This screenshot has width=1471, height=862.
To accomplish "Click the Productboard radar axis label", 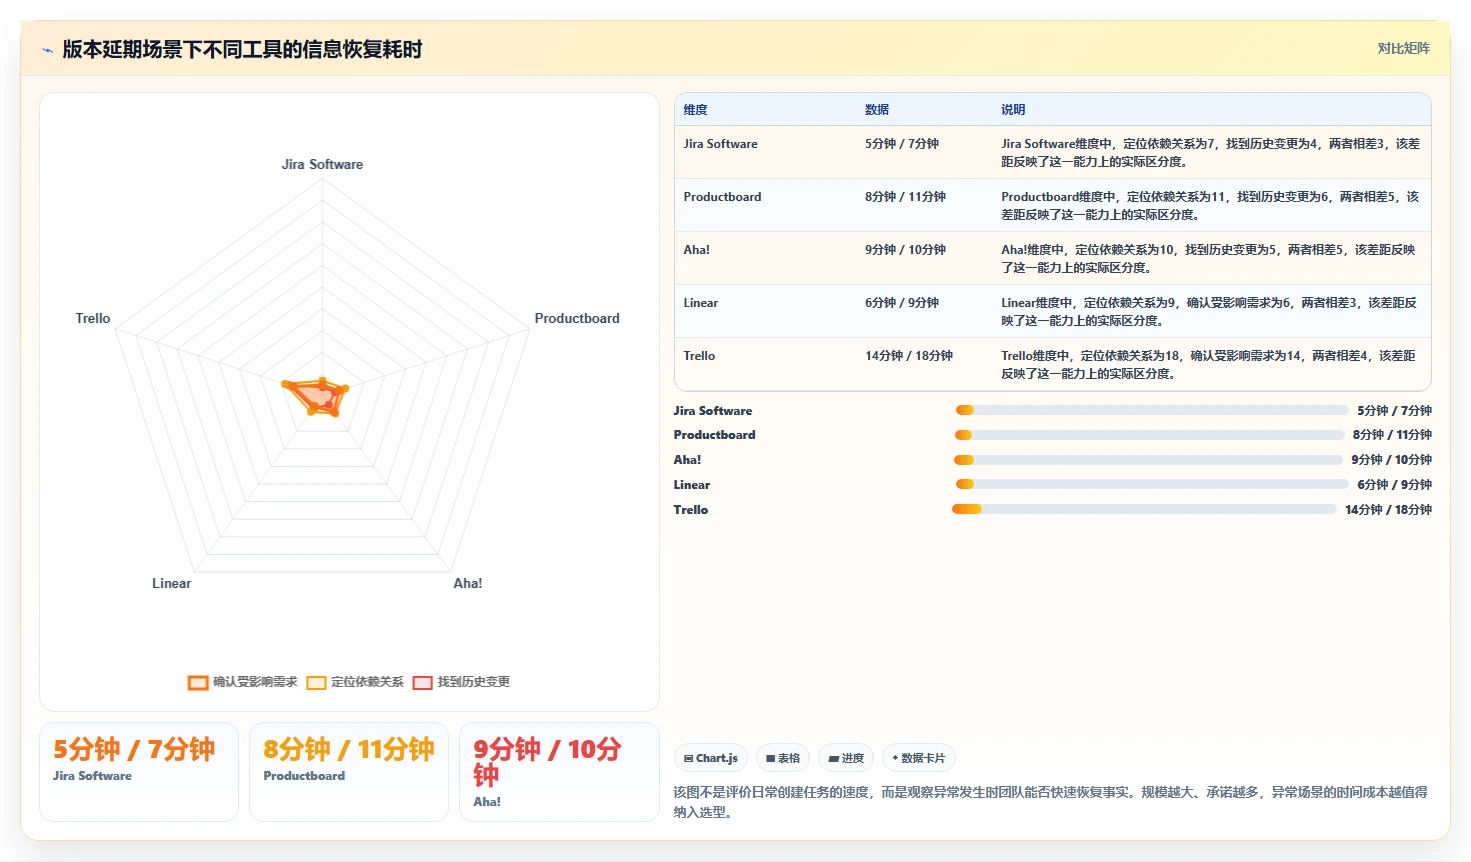I will coord(577,318).
